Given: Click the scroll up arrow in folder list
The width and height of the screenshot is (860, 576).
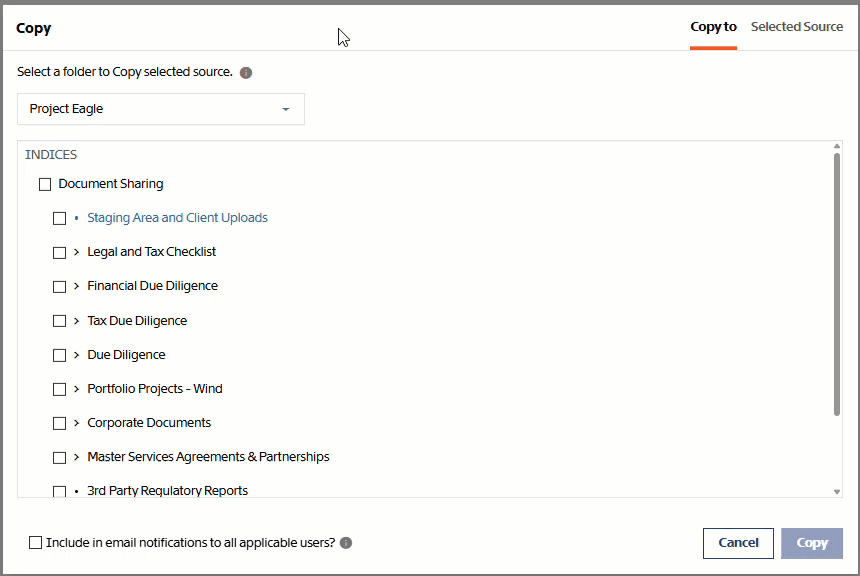Looking at the screenshot, I should (836, 146).
